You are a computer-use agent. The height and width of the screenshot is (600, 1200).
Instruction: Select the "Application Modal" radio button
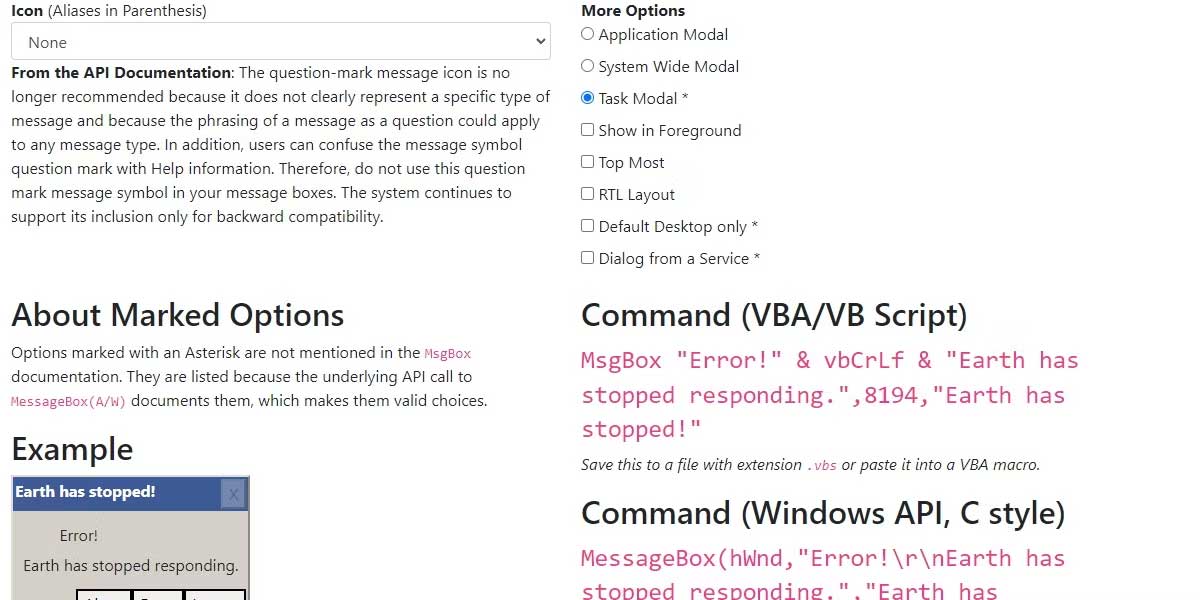click(588, 34)
